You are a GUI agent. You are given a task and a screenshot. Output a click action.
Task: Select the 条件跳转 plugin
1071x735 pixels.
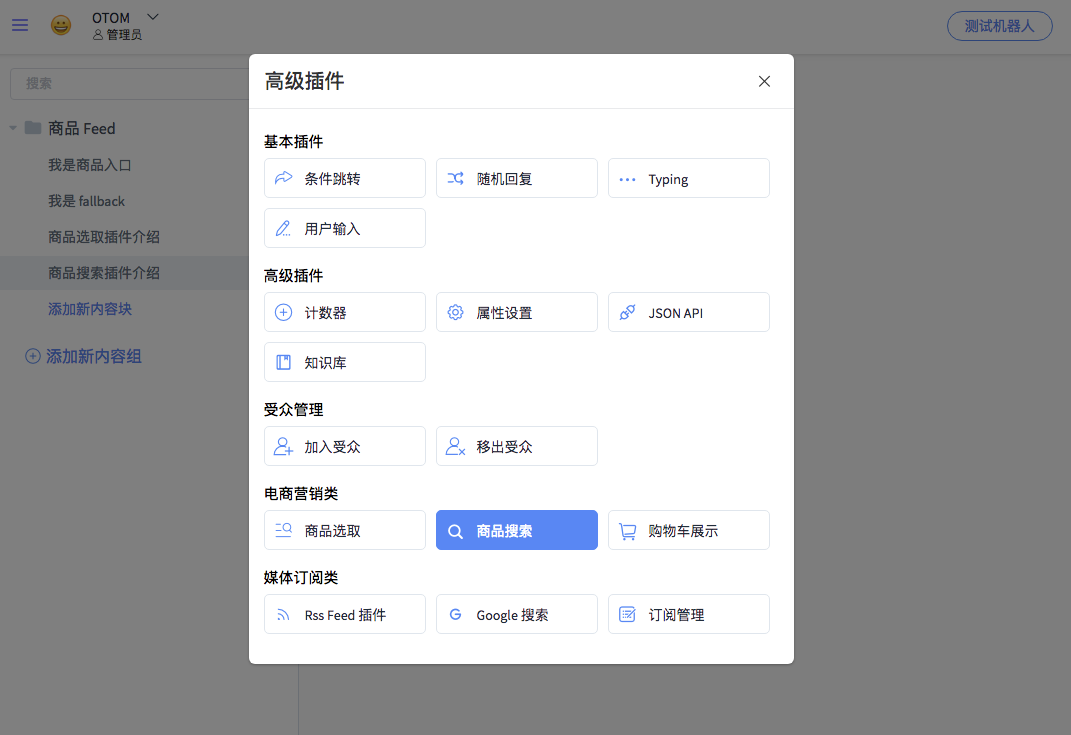click(345, 178)
